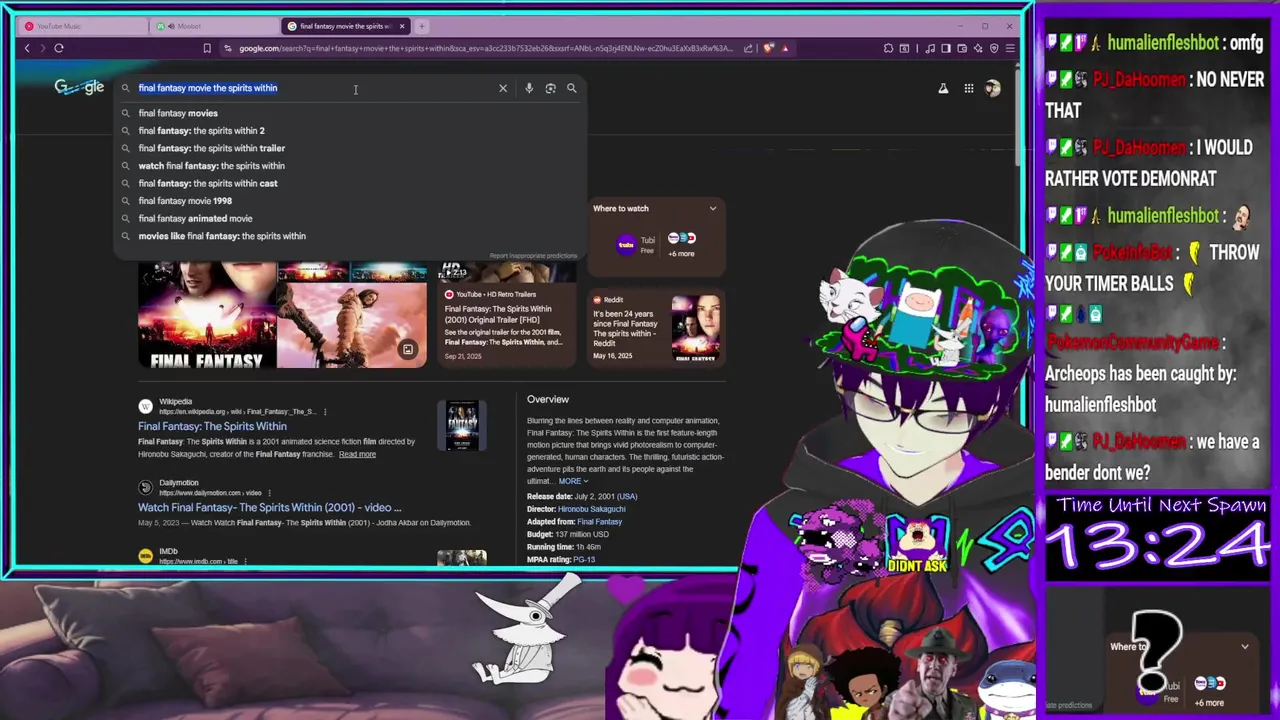Open media control music note icon
This screenshot has height=720, width=1280.
coord(931,48)
